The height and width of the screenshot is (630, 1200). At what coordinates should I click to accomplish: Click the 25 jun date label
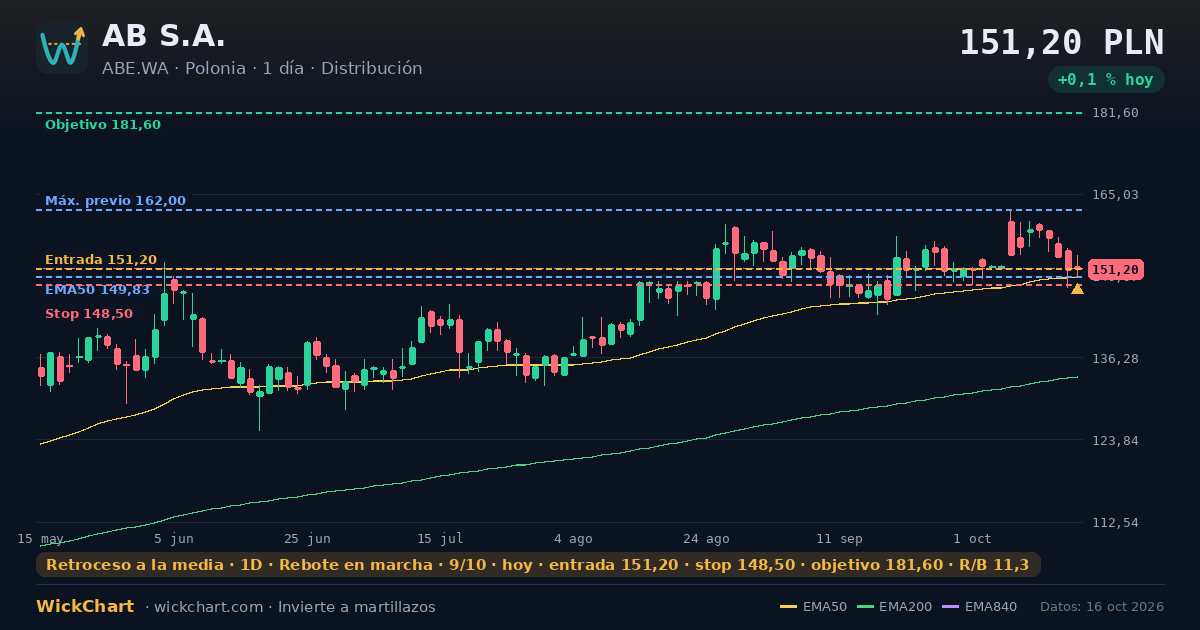coord(307,538)
